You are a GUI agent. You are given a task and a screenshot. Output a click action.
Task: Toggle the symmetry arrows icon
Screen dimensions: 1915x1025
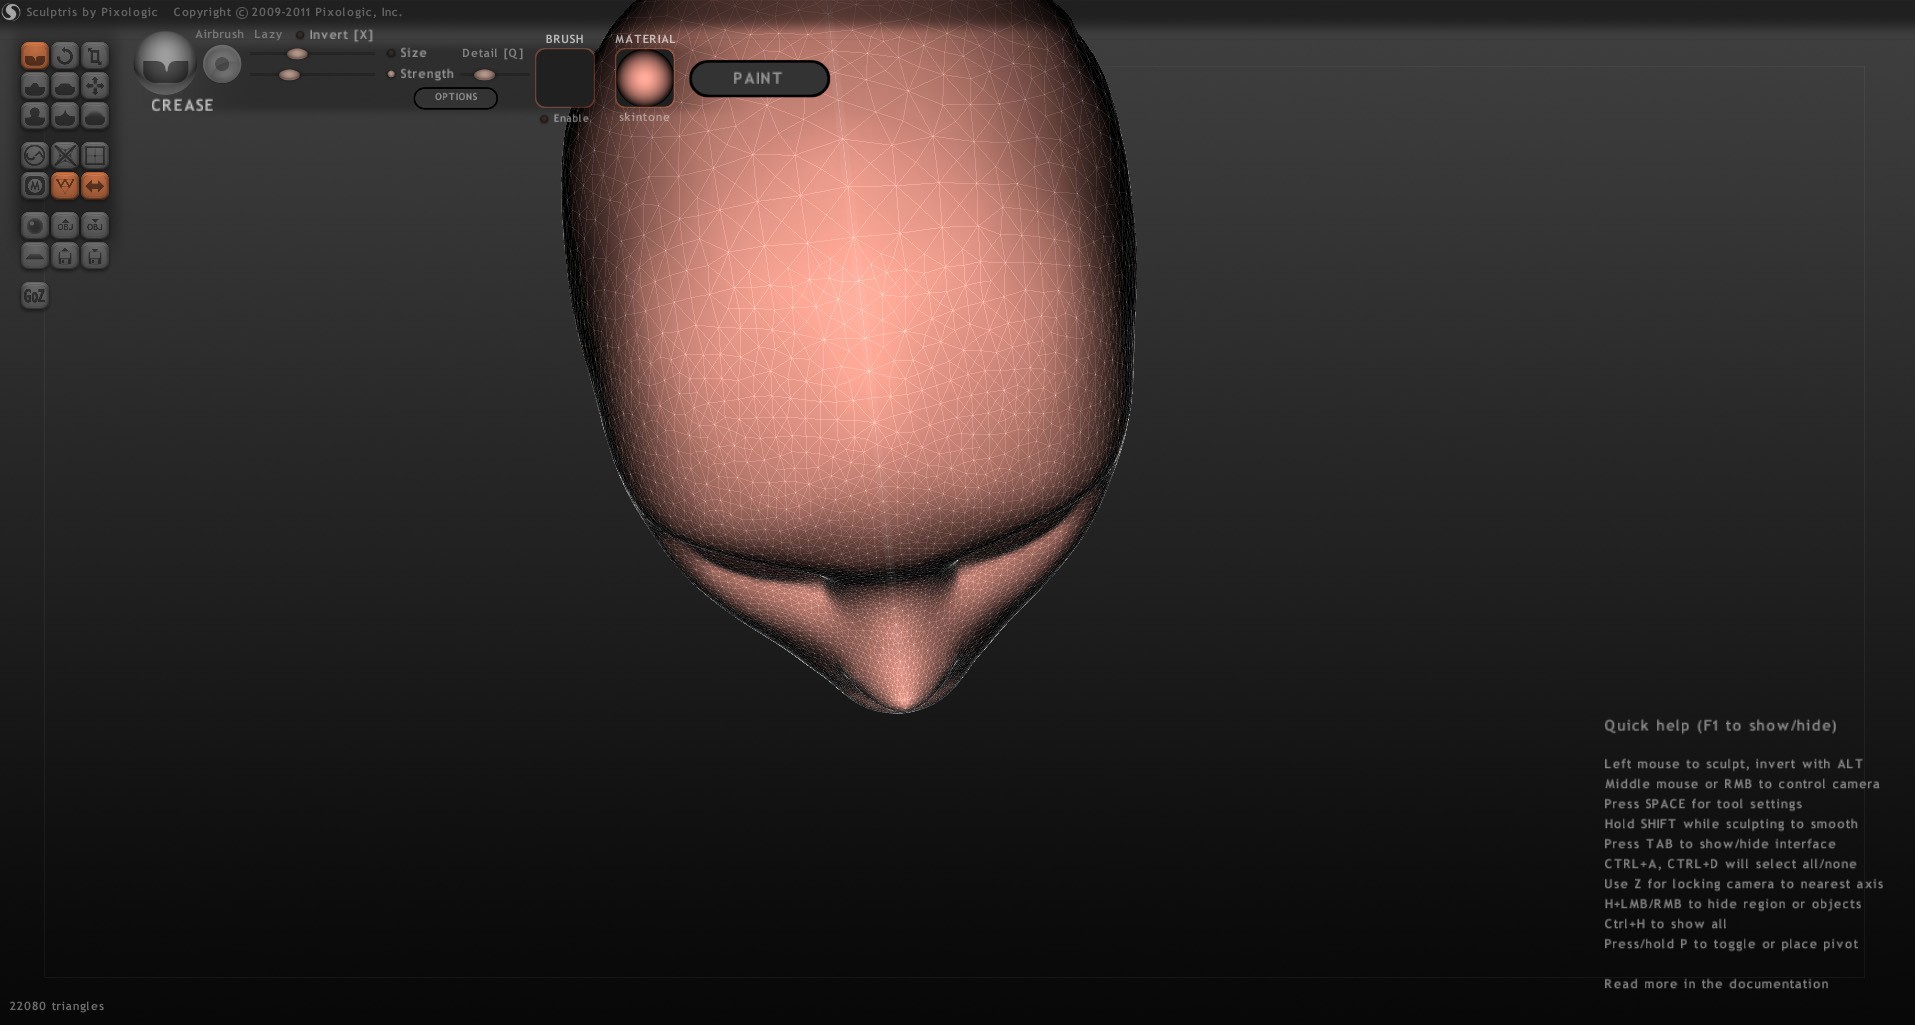coord(95,186)
